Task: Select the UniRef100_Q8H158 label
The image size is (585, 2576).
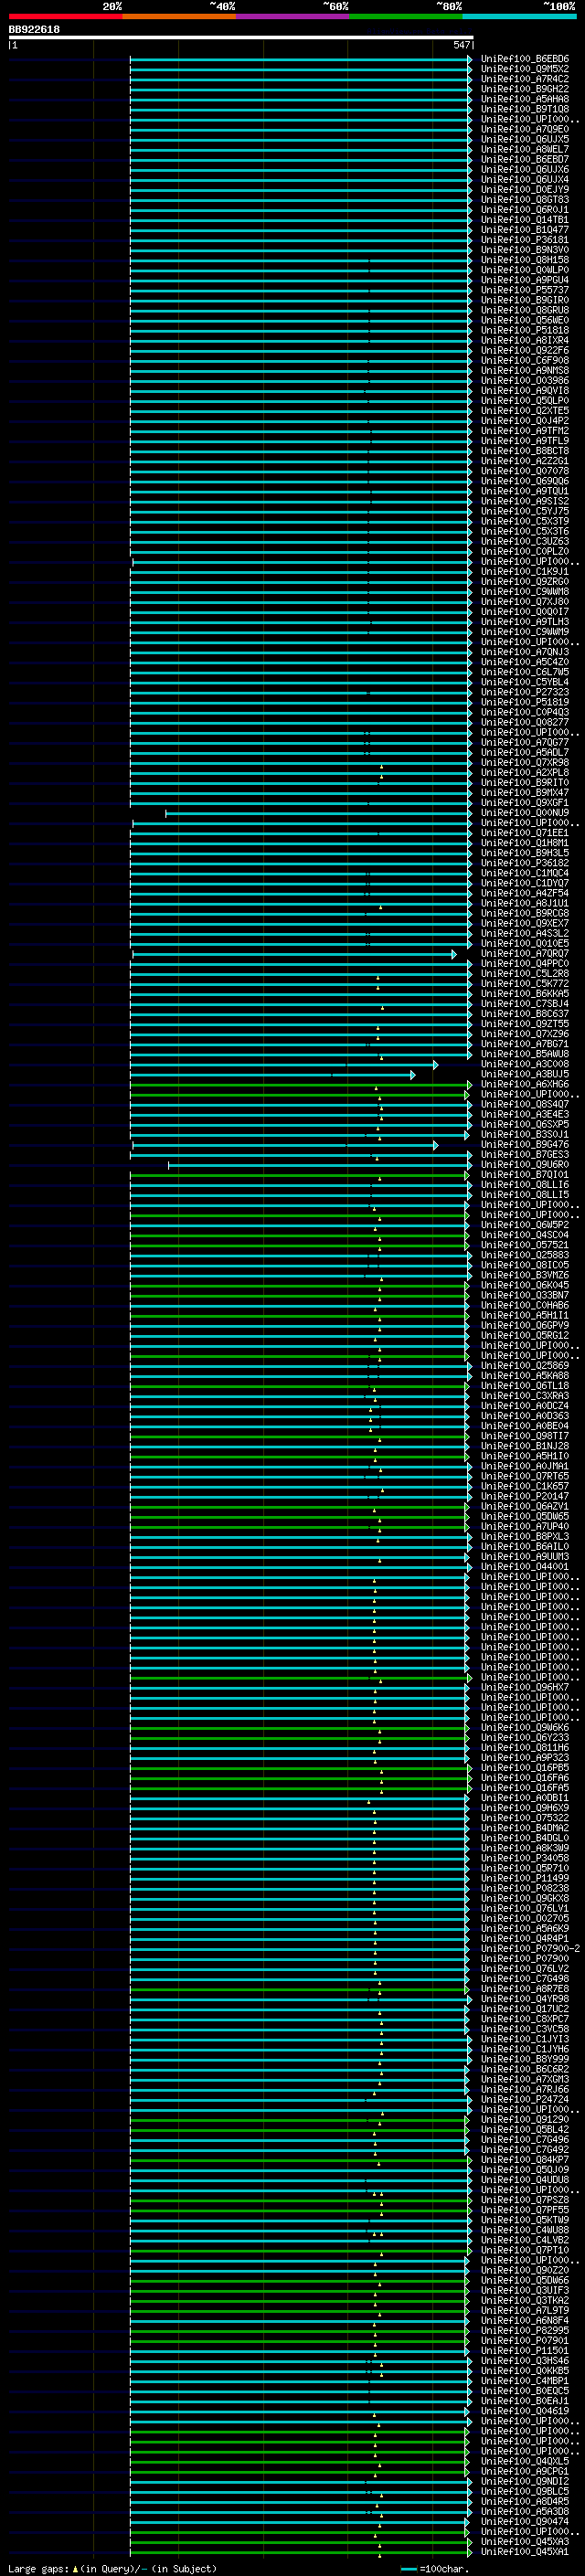Action: (524, 260)
